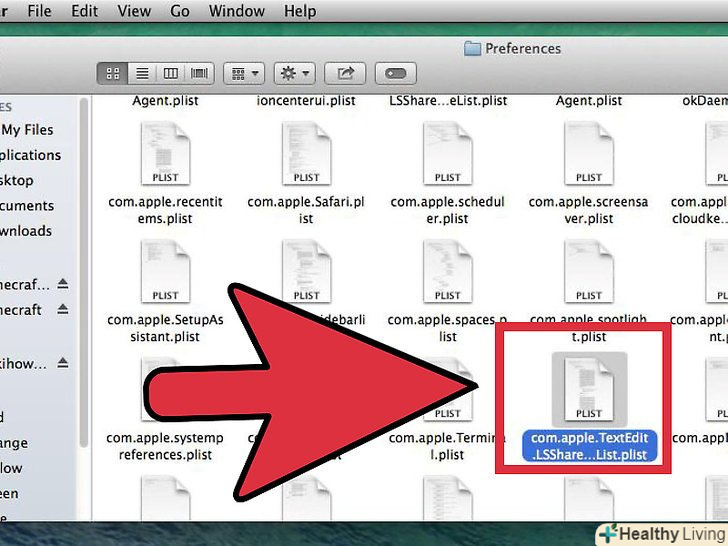Click the com.apple.recentitems.plist filename

click(x=165, y=210)
